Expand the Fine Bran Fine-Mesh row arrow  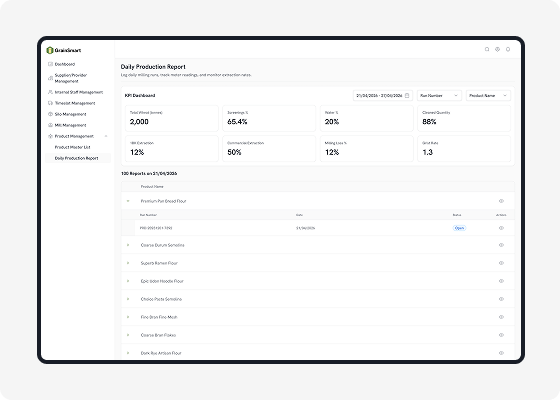click(x=128, y=317)
